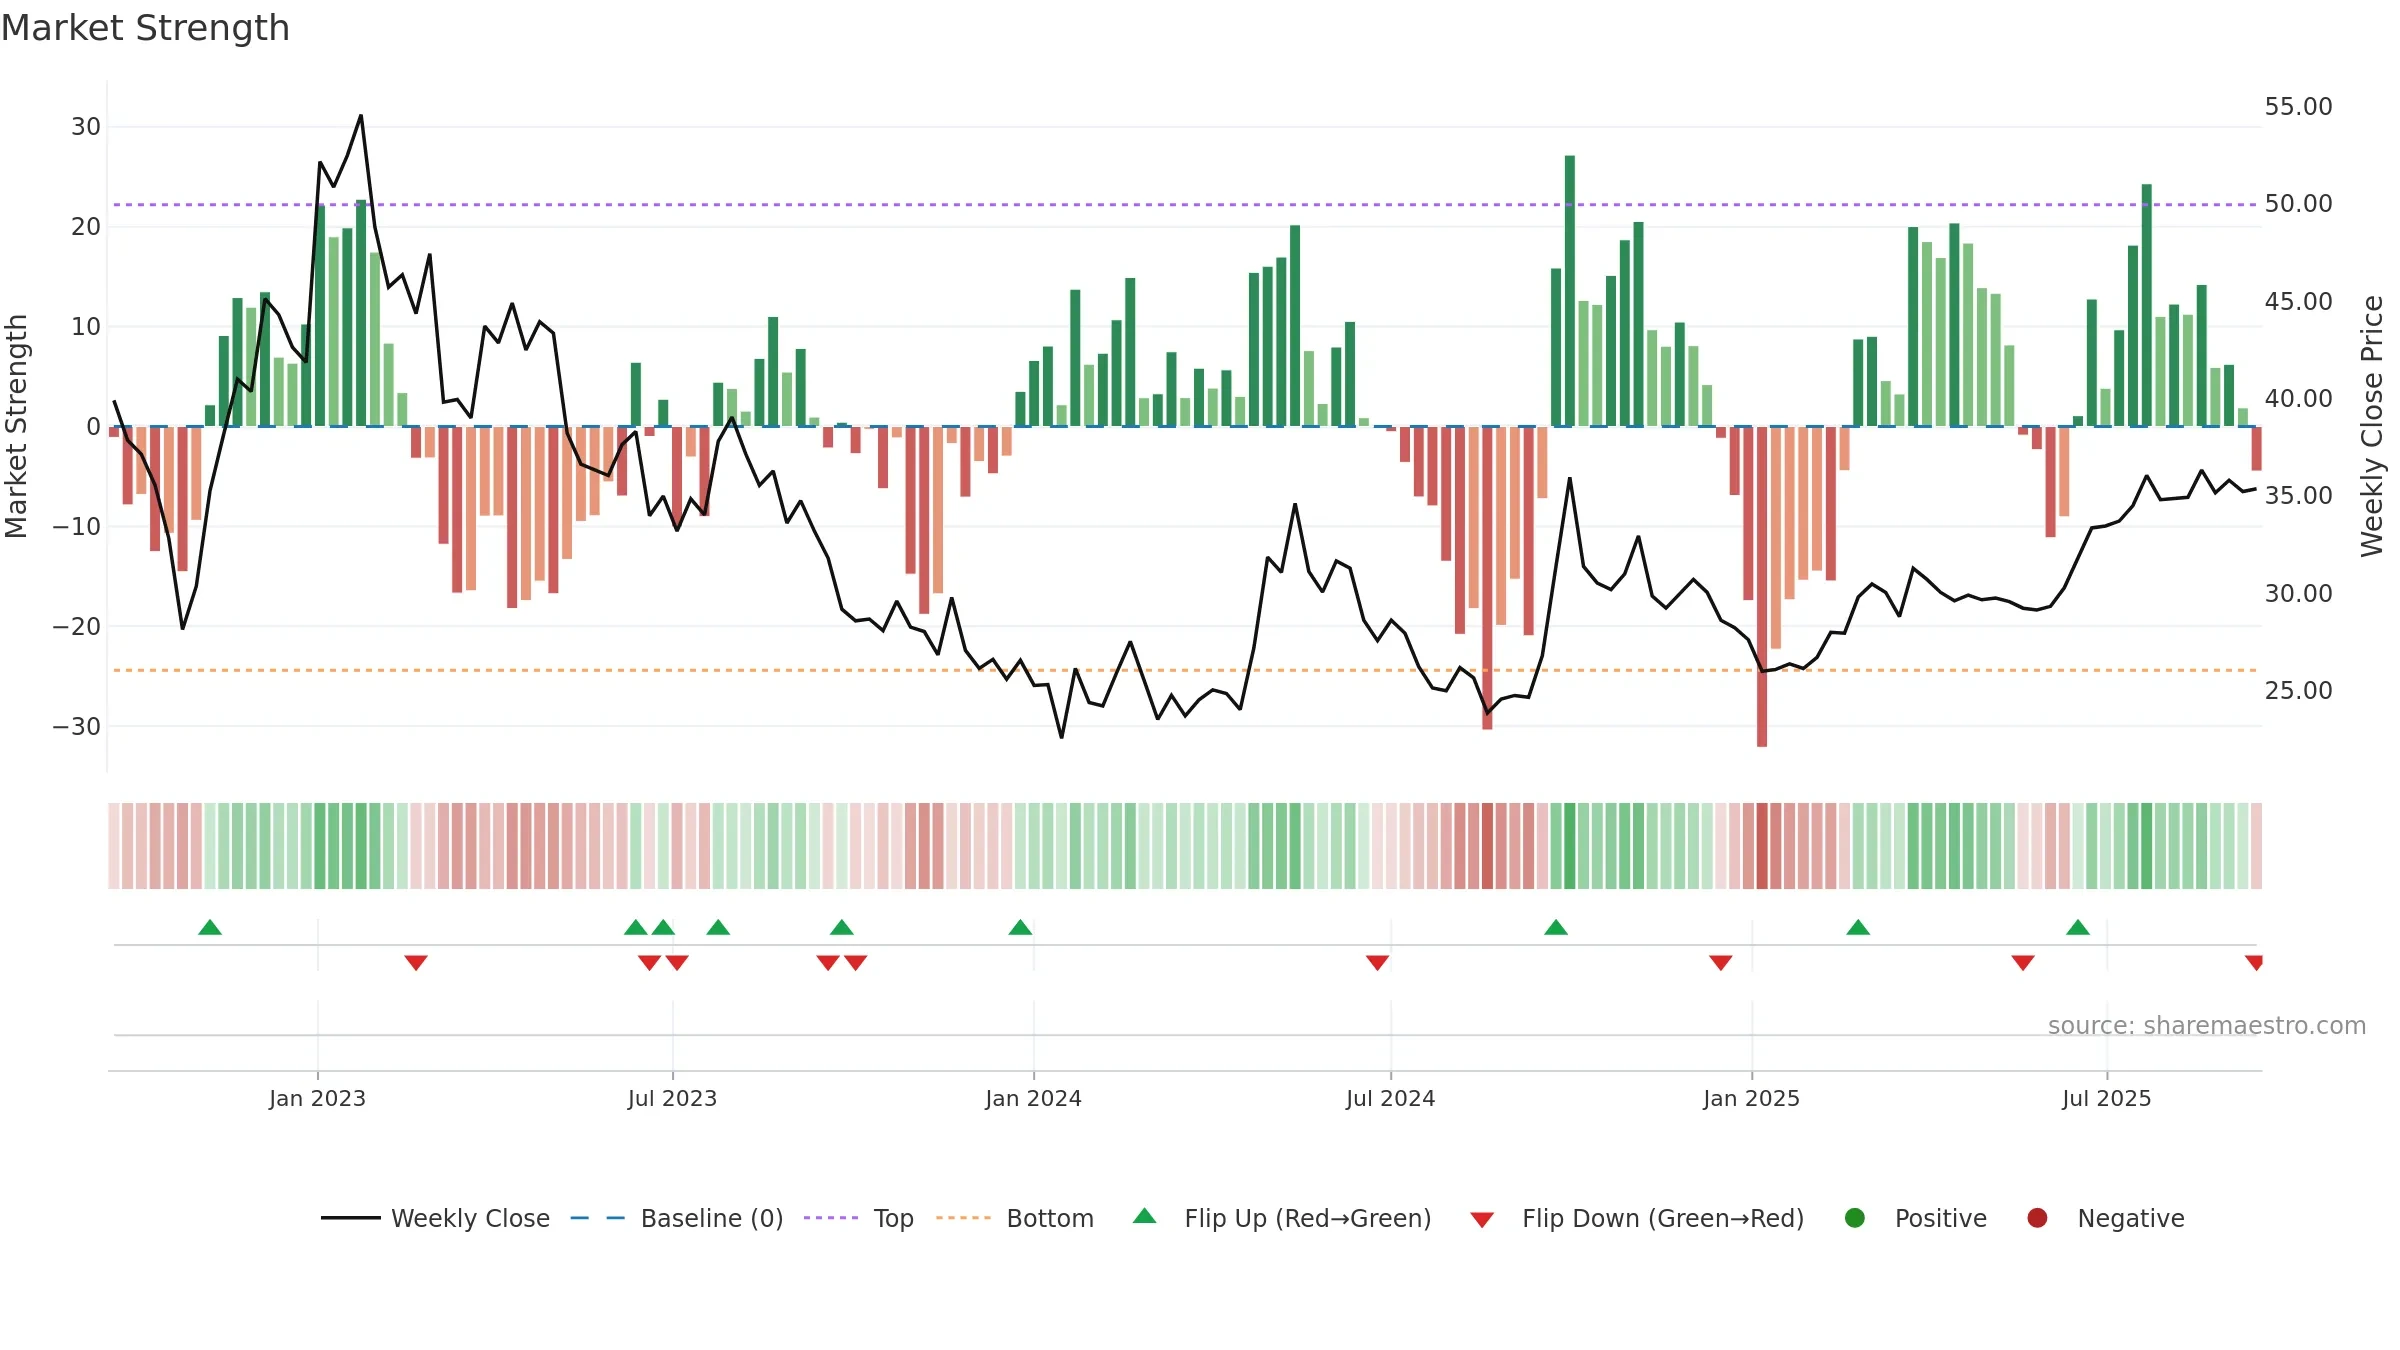Click the Jan 2024 axis label
2400x1350 pixels.
point(1033,1098)
